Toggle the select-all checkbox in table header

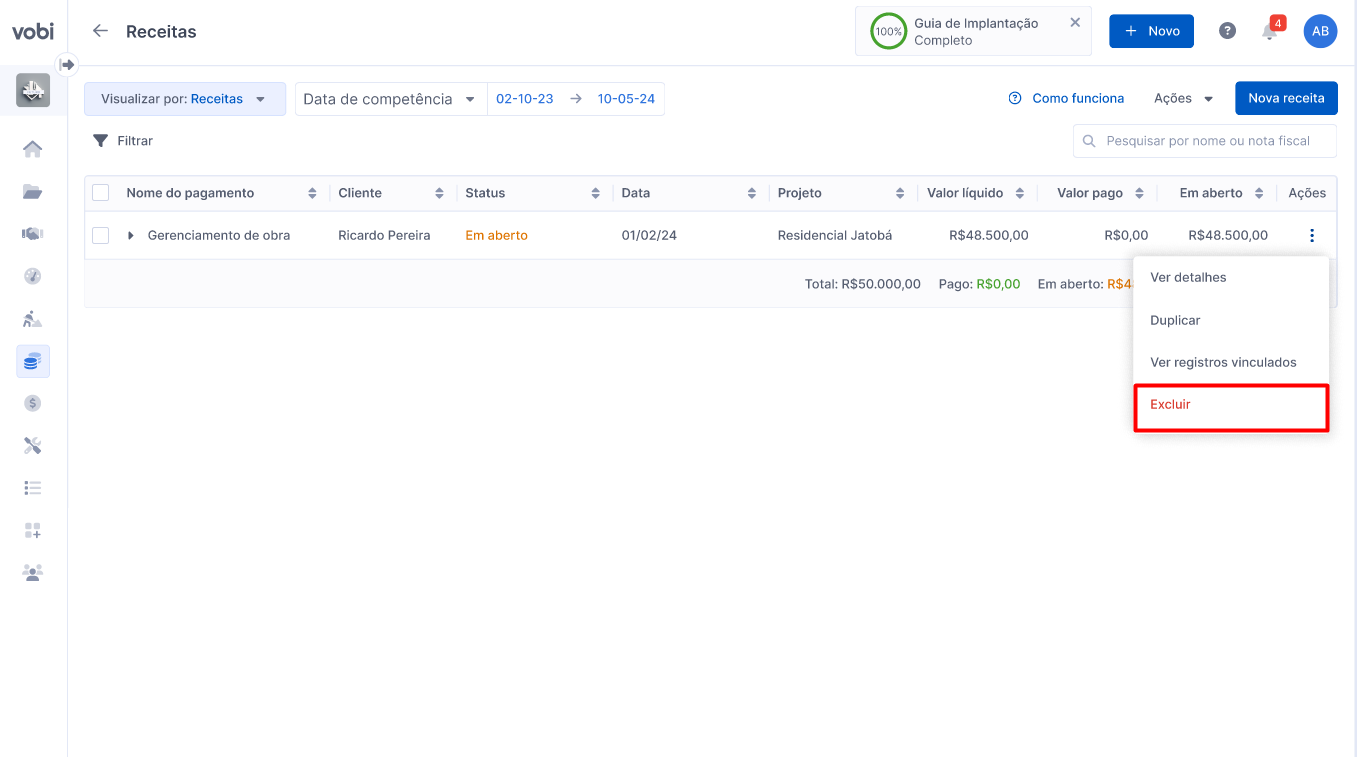100,193
